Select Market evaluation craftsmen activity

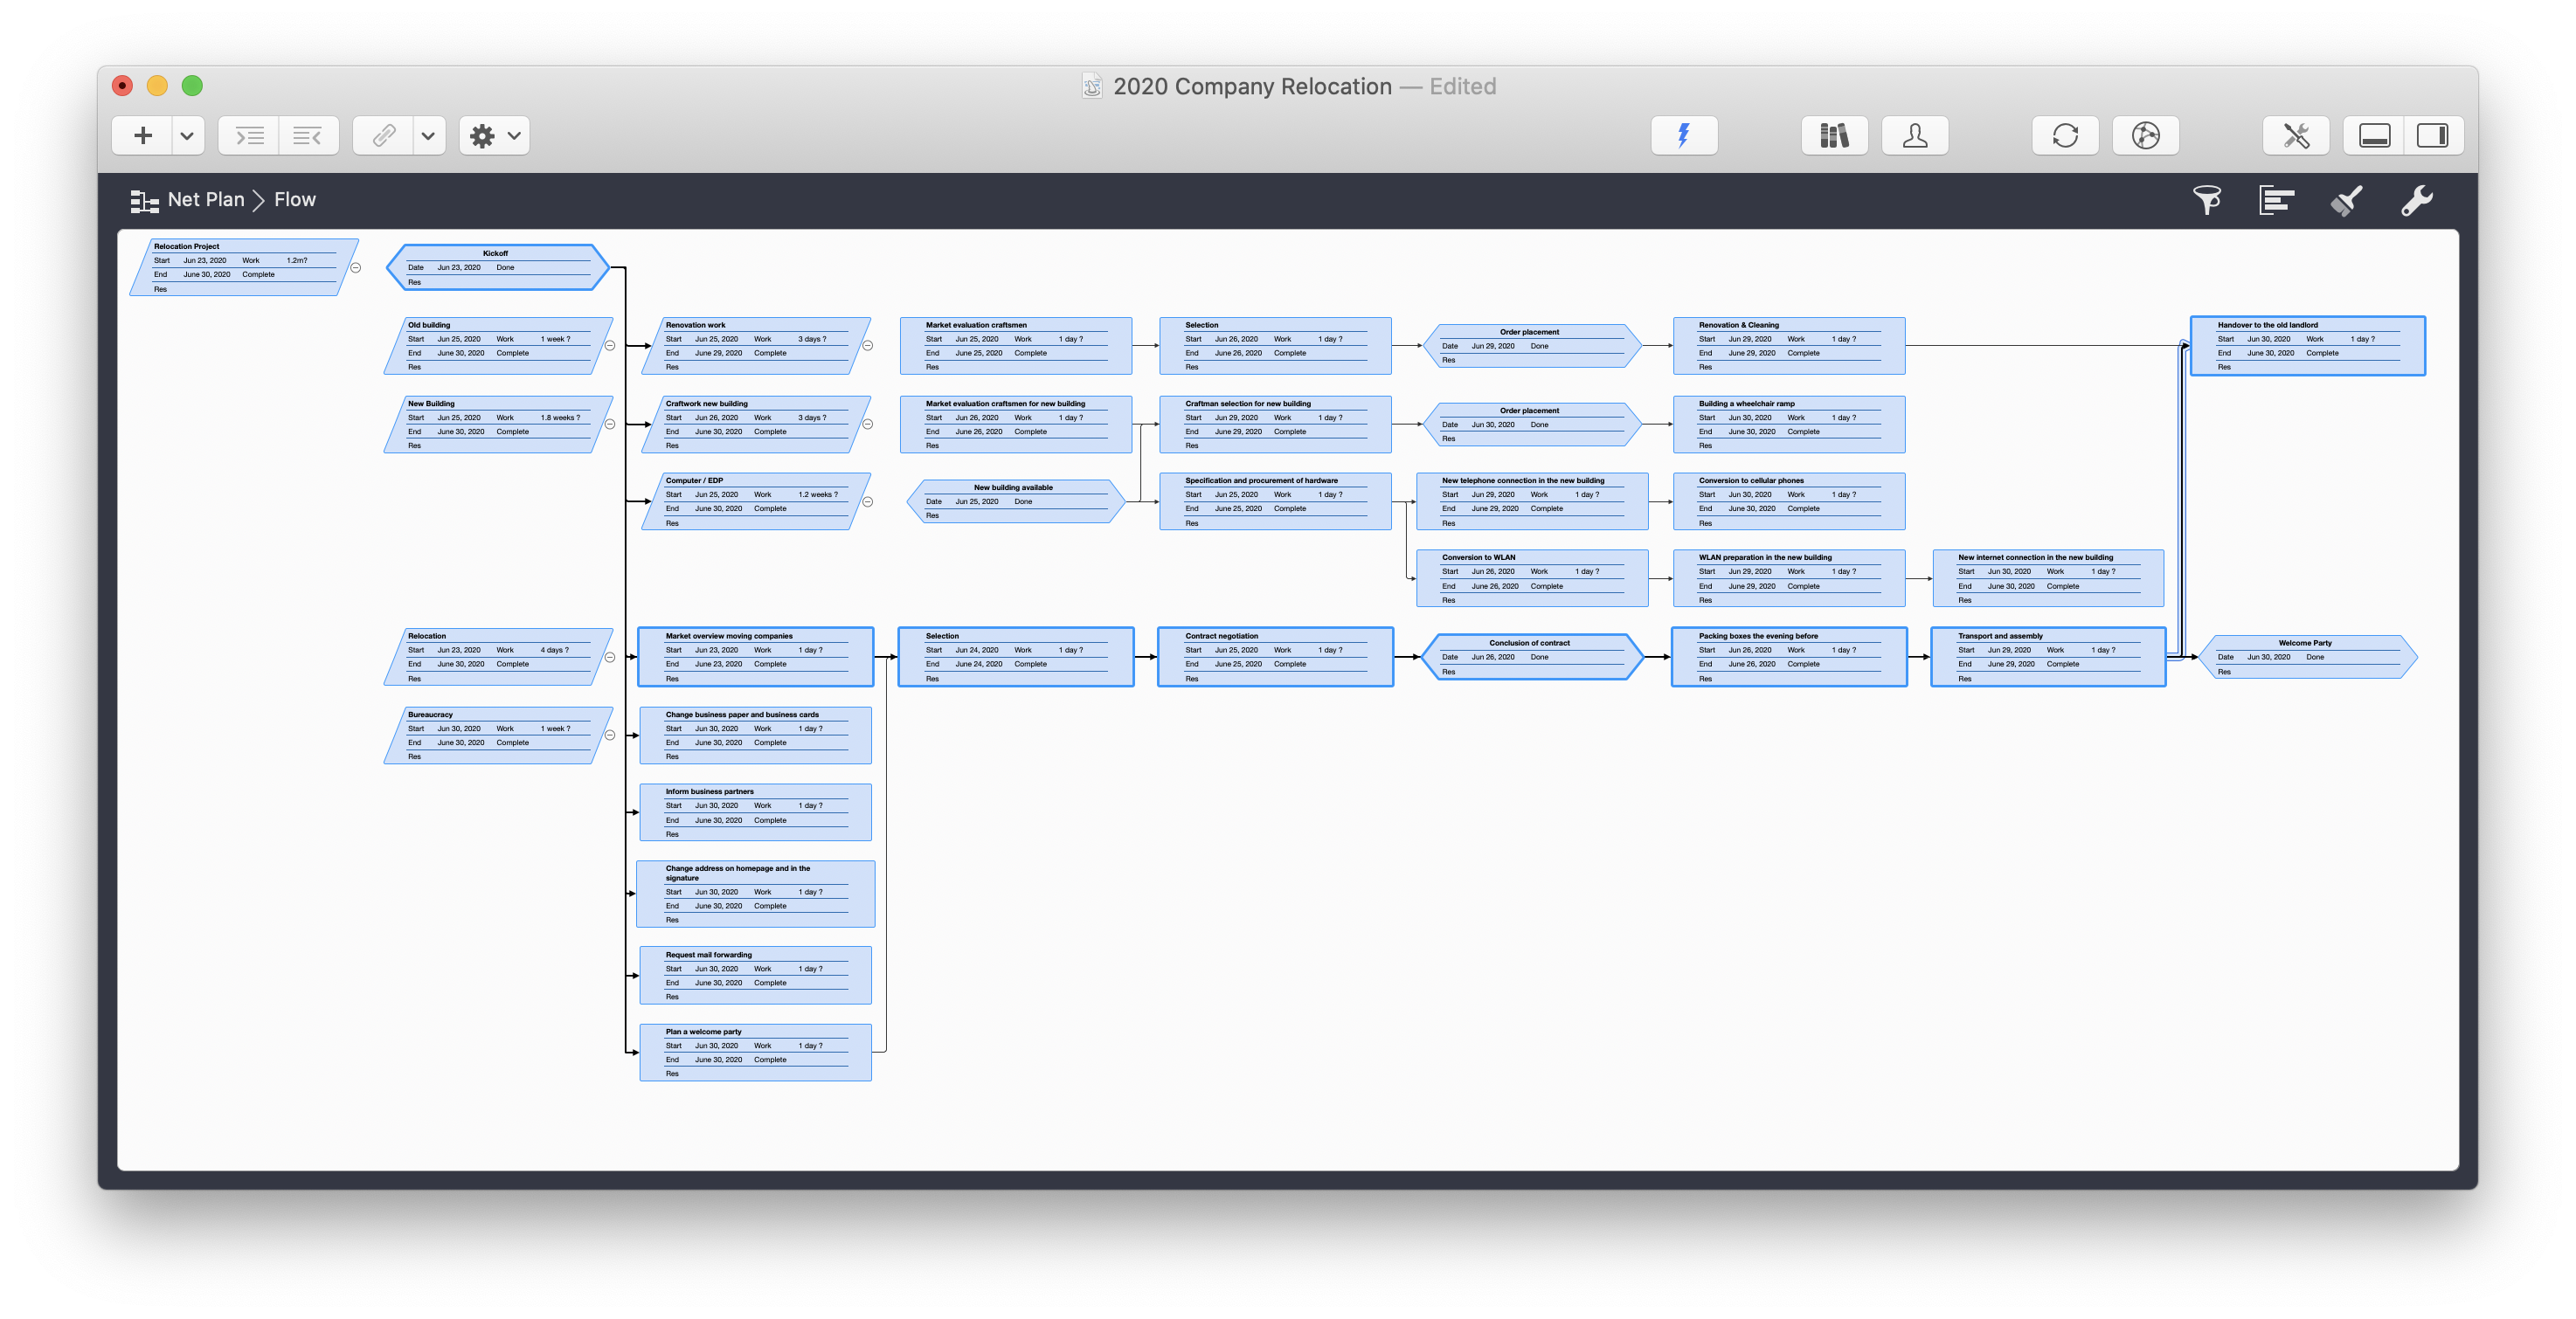click(x=1016, y=346)
